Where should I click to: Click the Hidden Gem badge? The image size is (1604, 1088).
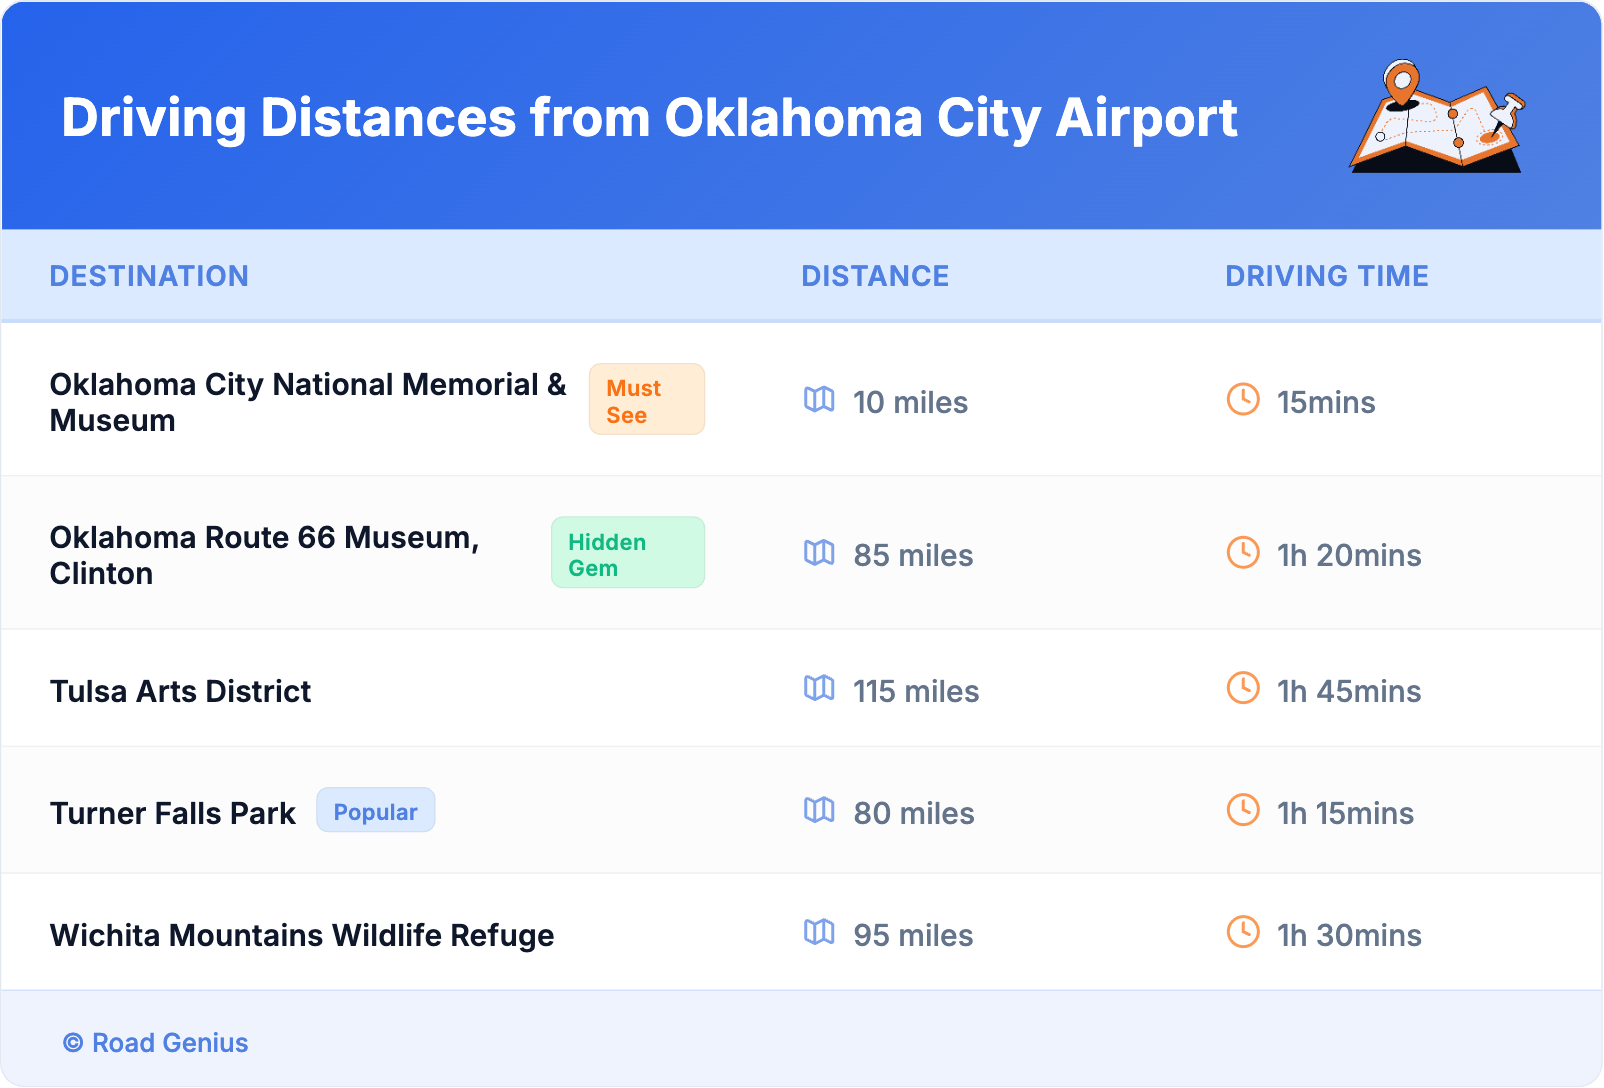click(x=627, y=553)
